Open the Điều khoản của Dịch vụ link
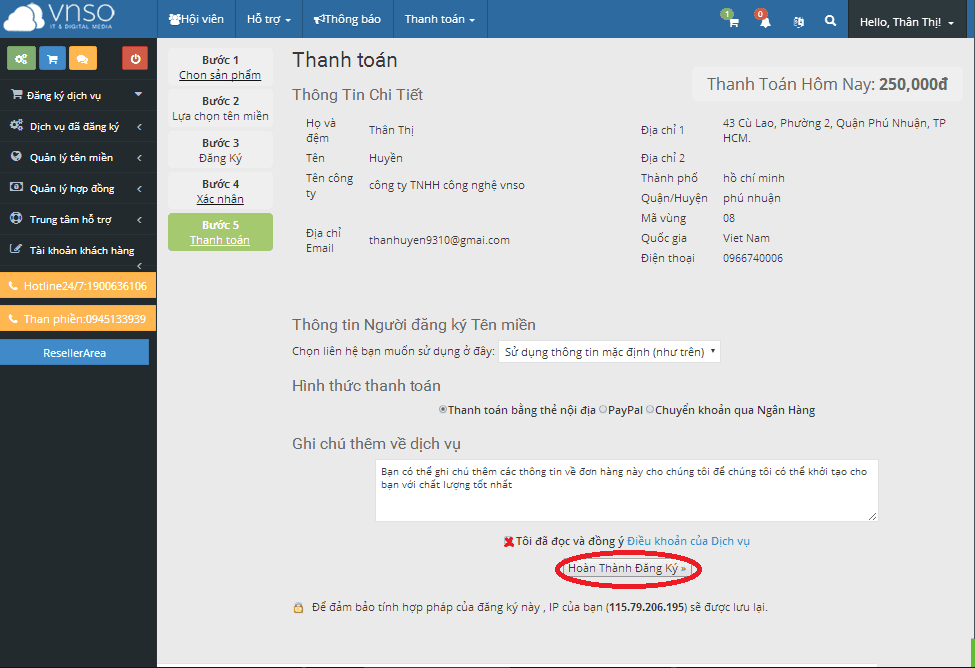 click(x=688, y=541)
